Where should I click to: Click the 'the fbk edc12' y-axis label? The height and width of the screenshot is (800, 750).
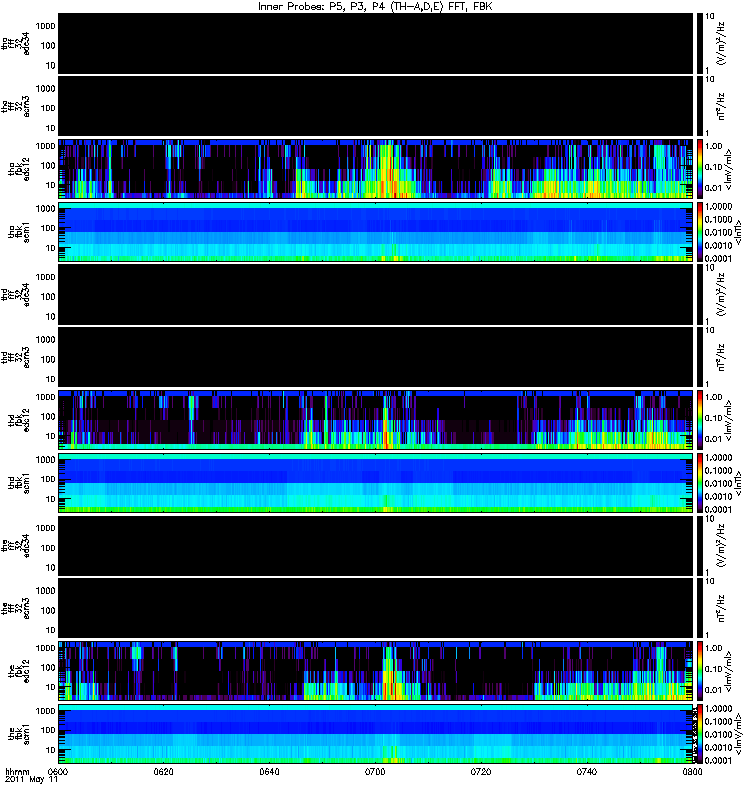[19, 671]
